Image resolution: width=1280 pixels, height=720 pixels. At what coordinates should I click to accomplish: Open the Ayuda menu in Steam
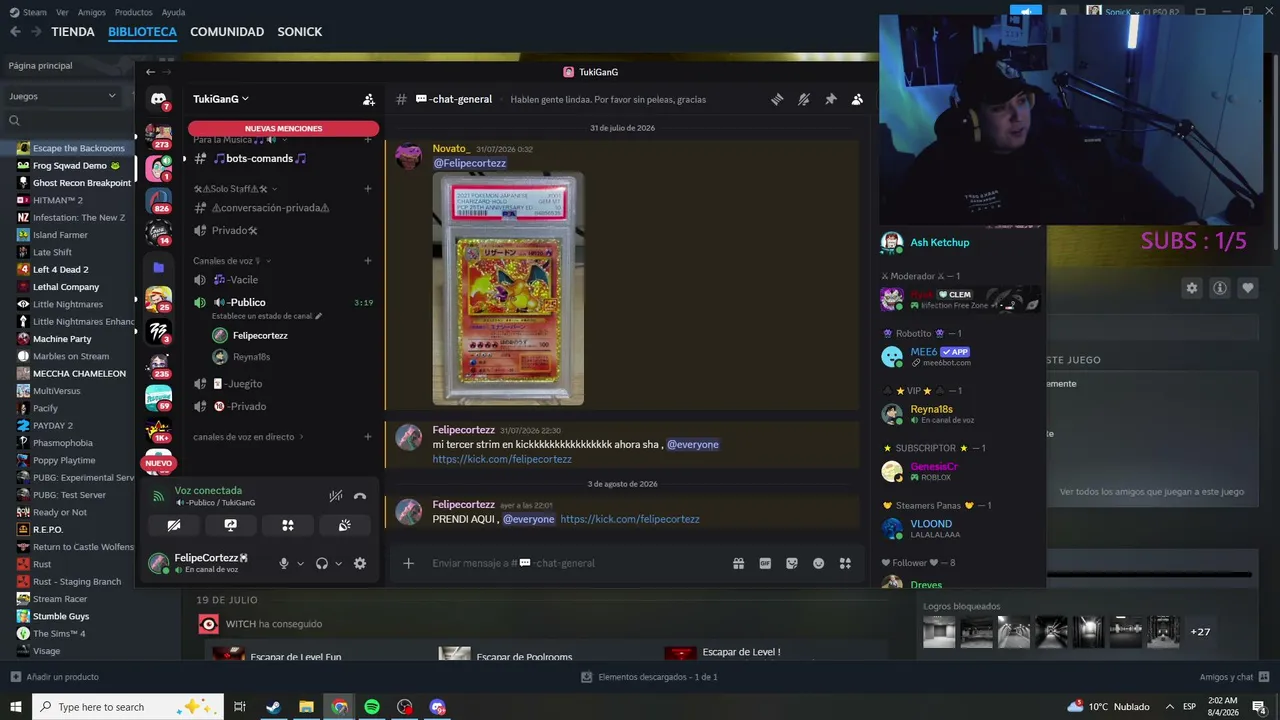coord(173,12)
